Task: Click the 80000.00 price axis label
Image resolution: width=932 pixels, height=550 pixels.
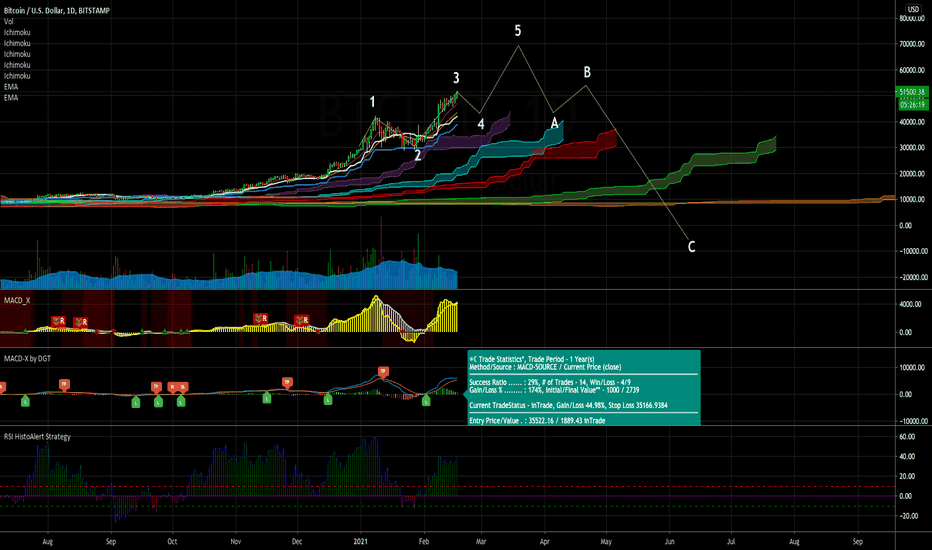Action: (x=912, y=18)
